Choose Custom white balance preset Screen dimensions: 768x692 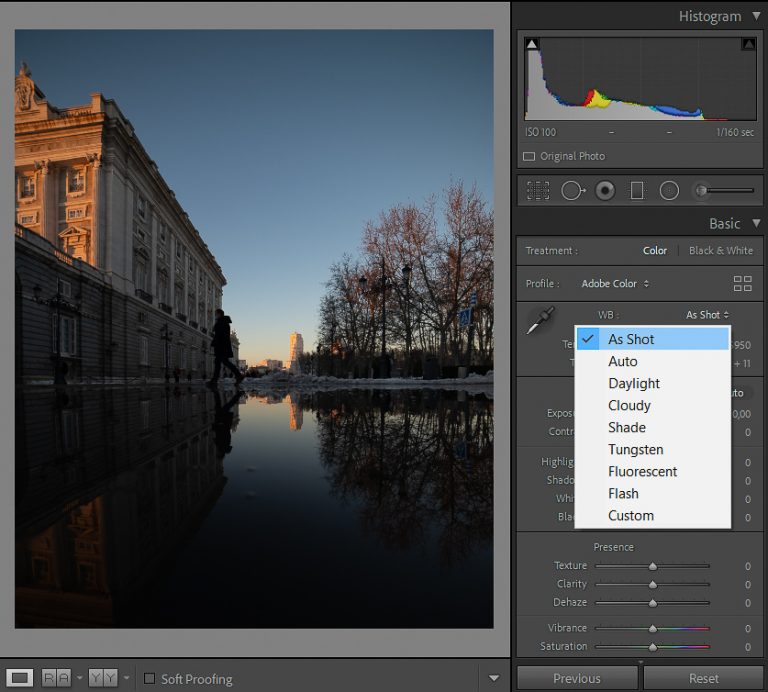653,515
